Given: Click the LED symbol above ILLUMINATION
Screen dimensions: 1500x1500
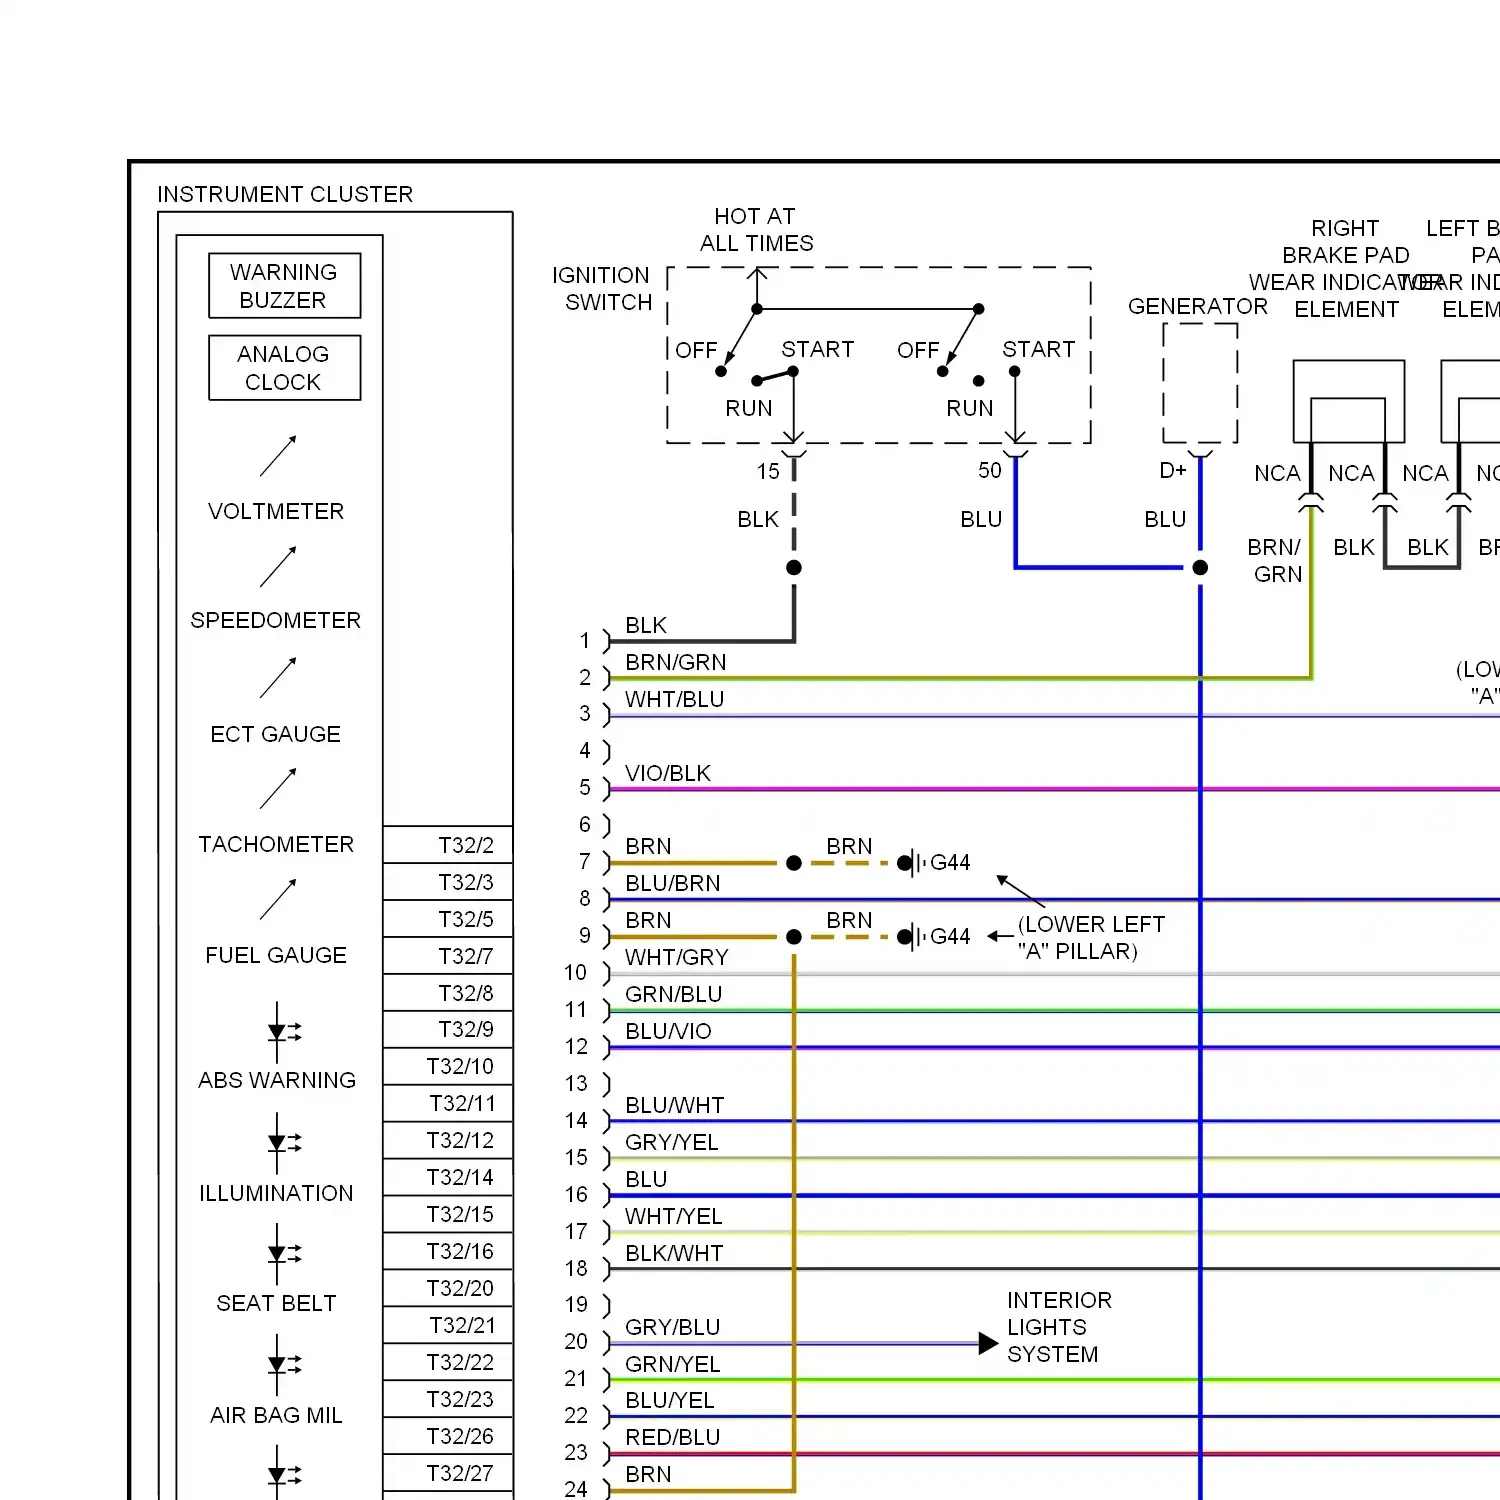Looking at the screenshot, I should (x=284, y=1143).
